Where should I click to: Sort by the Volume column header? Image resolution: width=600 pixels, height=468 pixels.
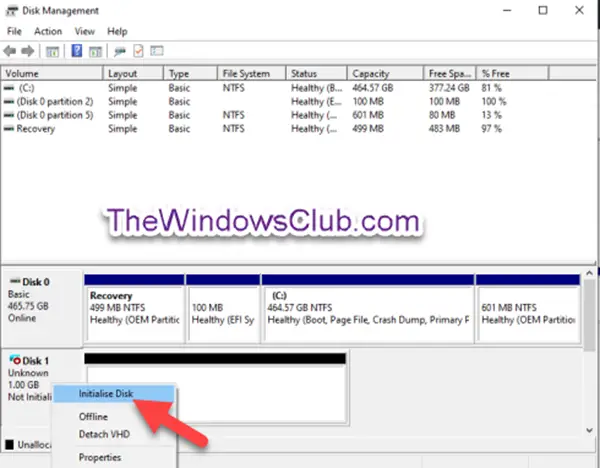pyautogui.click(x=52, y=73)
